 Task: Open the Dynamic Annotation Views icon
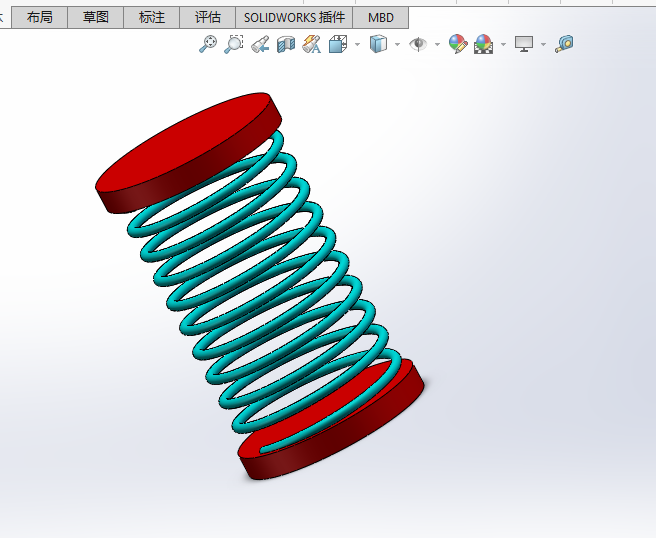pyautogui.click(x=311, y=44)
